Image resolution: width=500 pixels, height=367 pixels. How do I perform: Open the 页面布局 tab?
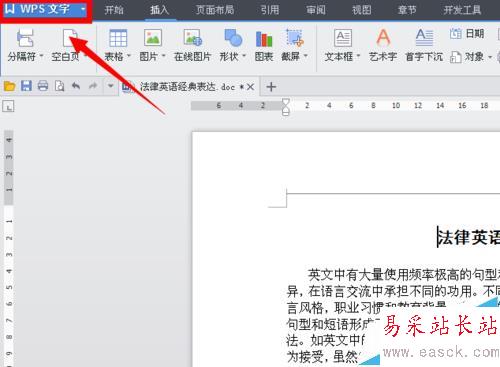tap(215, 10)
